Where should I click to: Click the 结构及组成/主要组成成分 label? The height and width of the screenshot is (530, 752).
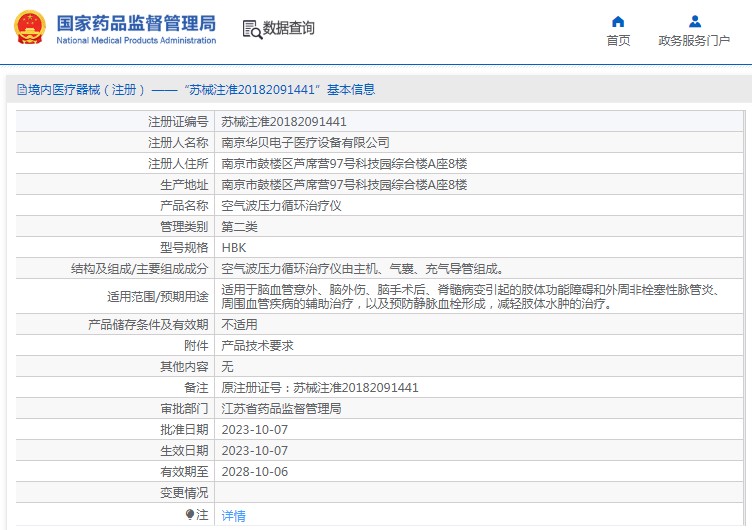coord(140,269)
